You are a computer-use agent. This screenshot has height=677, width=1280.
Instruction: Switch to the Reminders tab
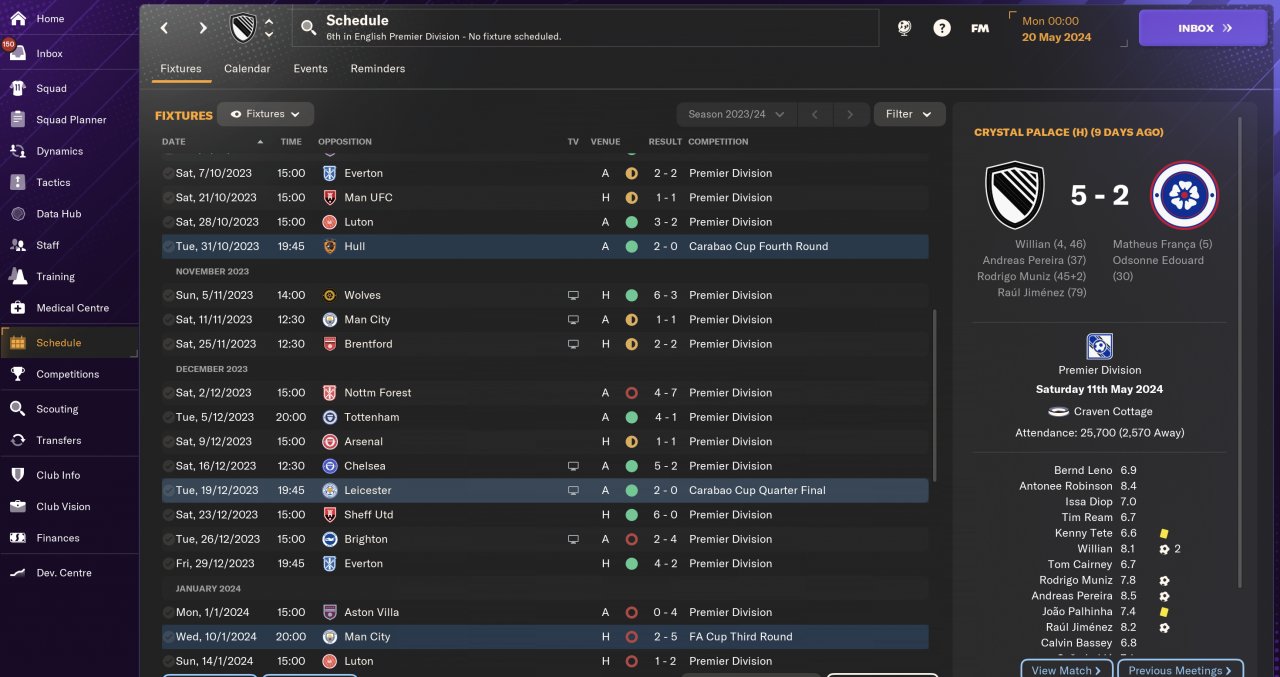(378, 69)
